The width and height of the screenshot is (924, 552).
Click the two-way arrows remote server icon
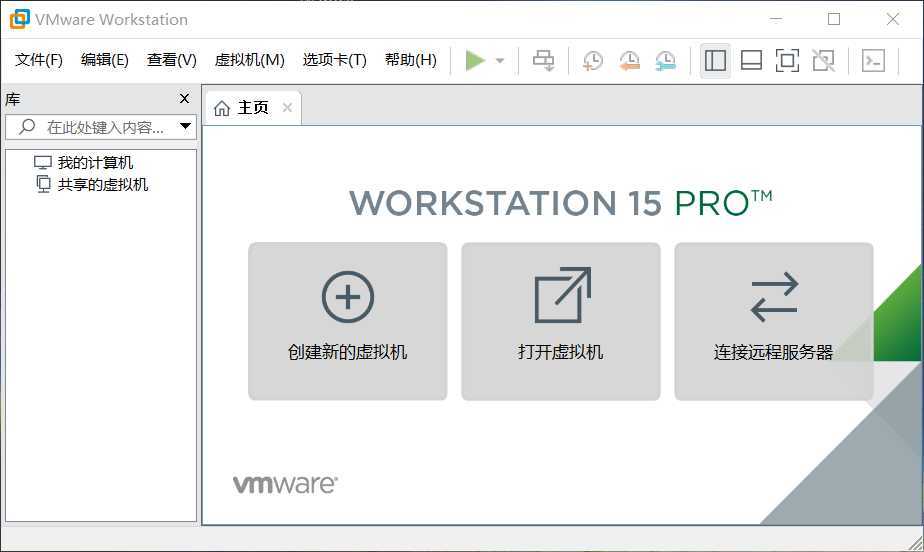[x=774, y=296]
